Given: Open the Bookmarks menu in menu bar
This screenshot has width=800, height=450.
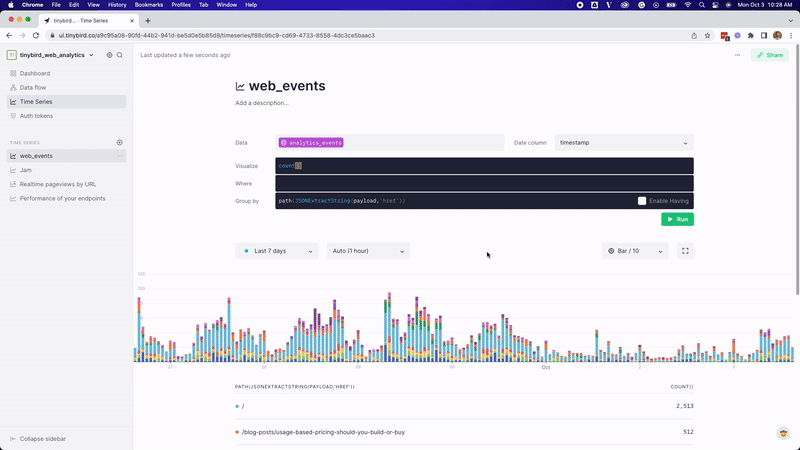Looking at the screenshot, I should tap(148, 5).
